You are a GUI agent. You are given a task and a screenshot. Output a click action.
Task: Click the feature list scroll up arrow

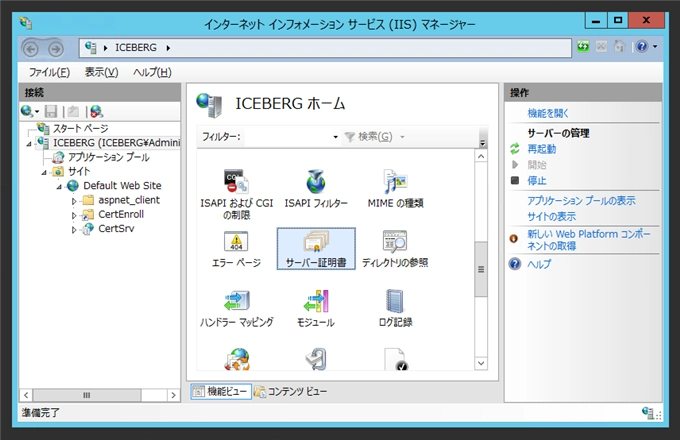coord(481,156)
